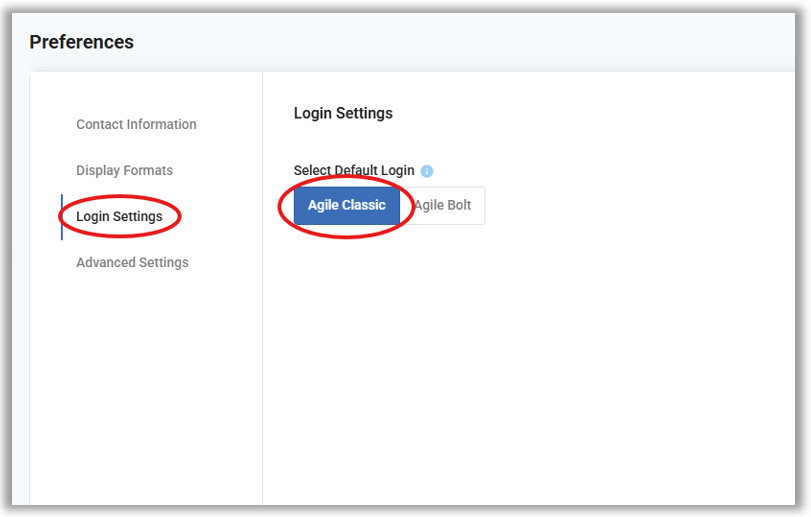Click the info icon beside Select Default Login
This screenshot has width=811, height=517.
427,171
